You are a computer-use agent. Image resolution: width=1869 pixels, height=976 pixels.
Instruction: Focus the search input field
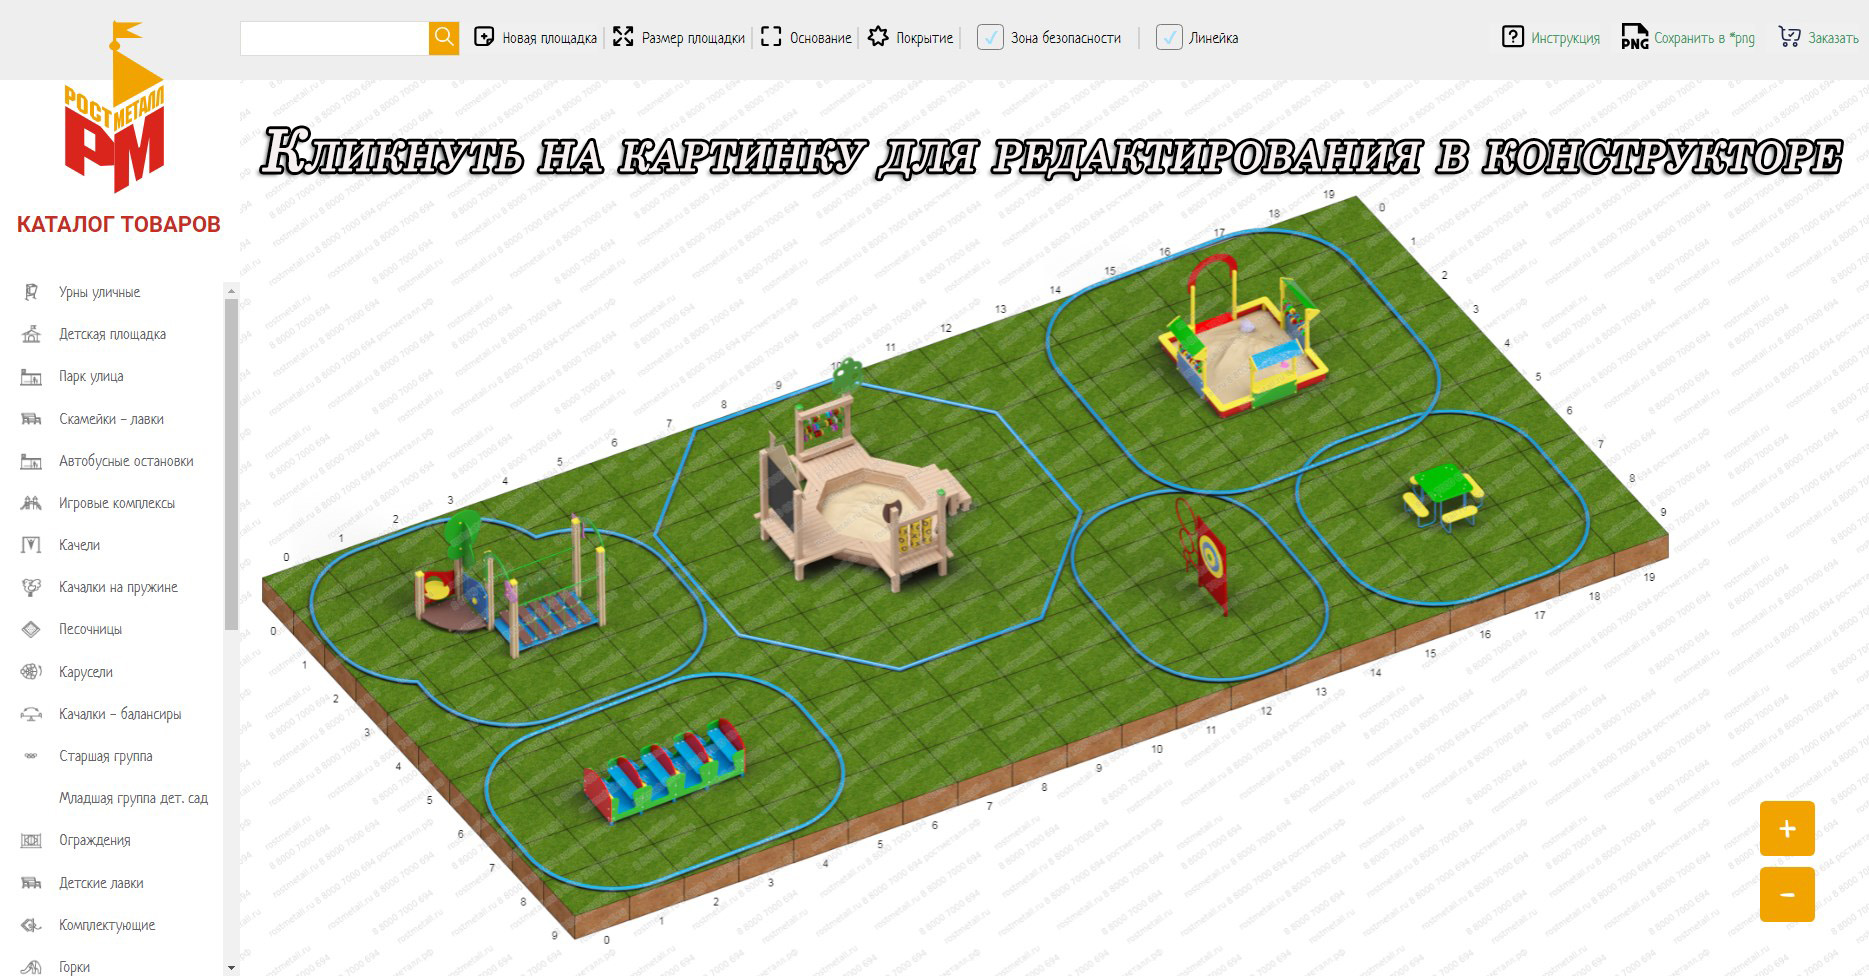pyautogui.click(x=334, y=38)
